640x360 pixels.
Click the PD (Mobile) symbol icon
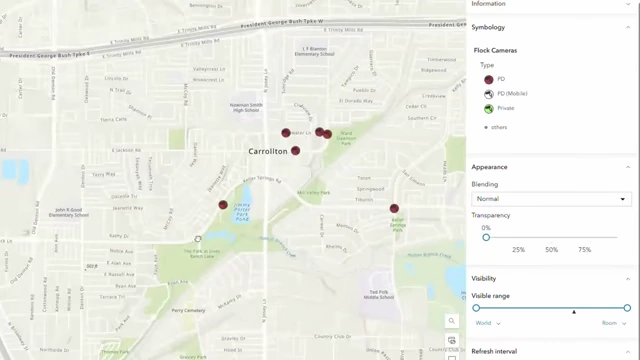[x=489, y=94]
